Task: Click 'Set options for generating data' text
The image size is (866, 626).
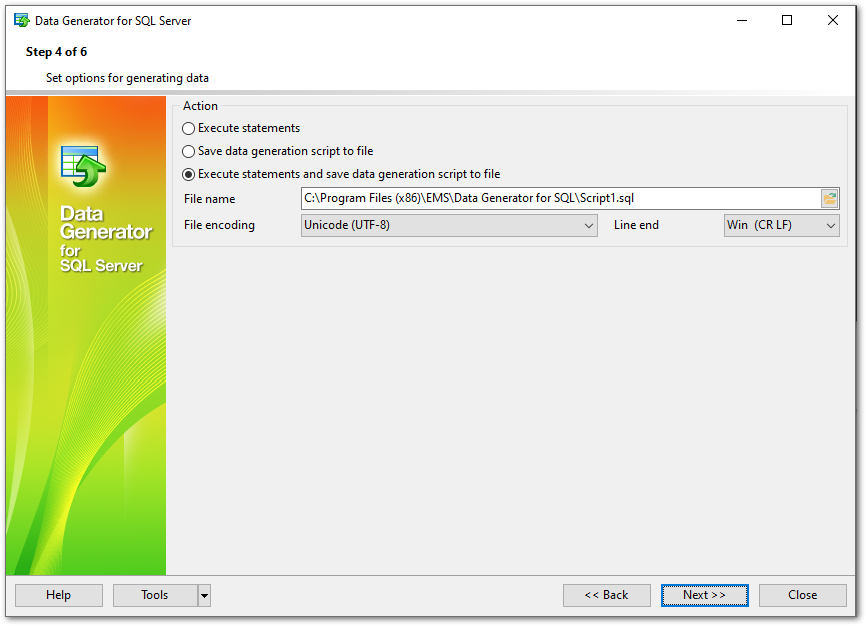Action: (x=127, y=78)
